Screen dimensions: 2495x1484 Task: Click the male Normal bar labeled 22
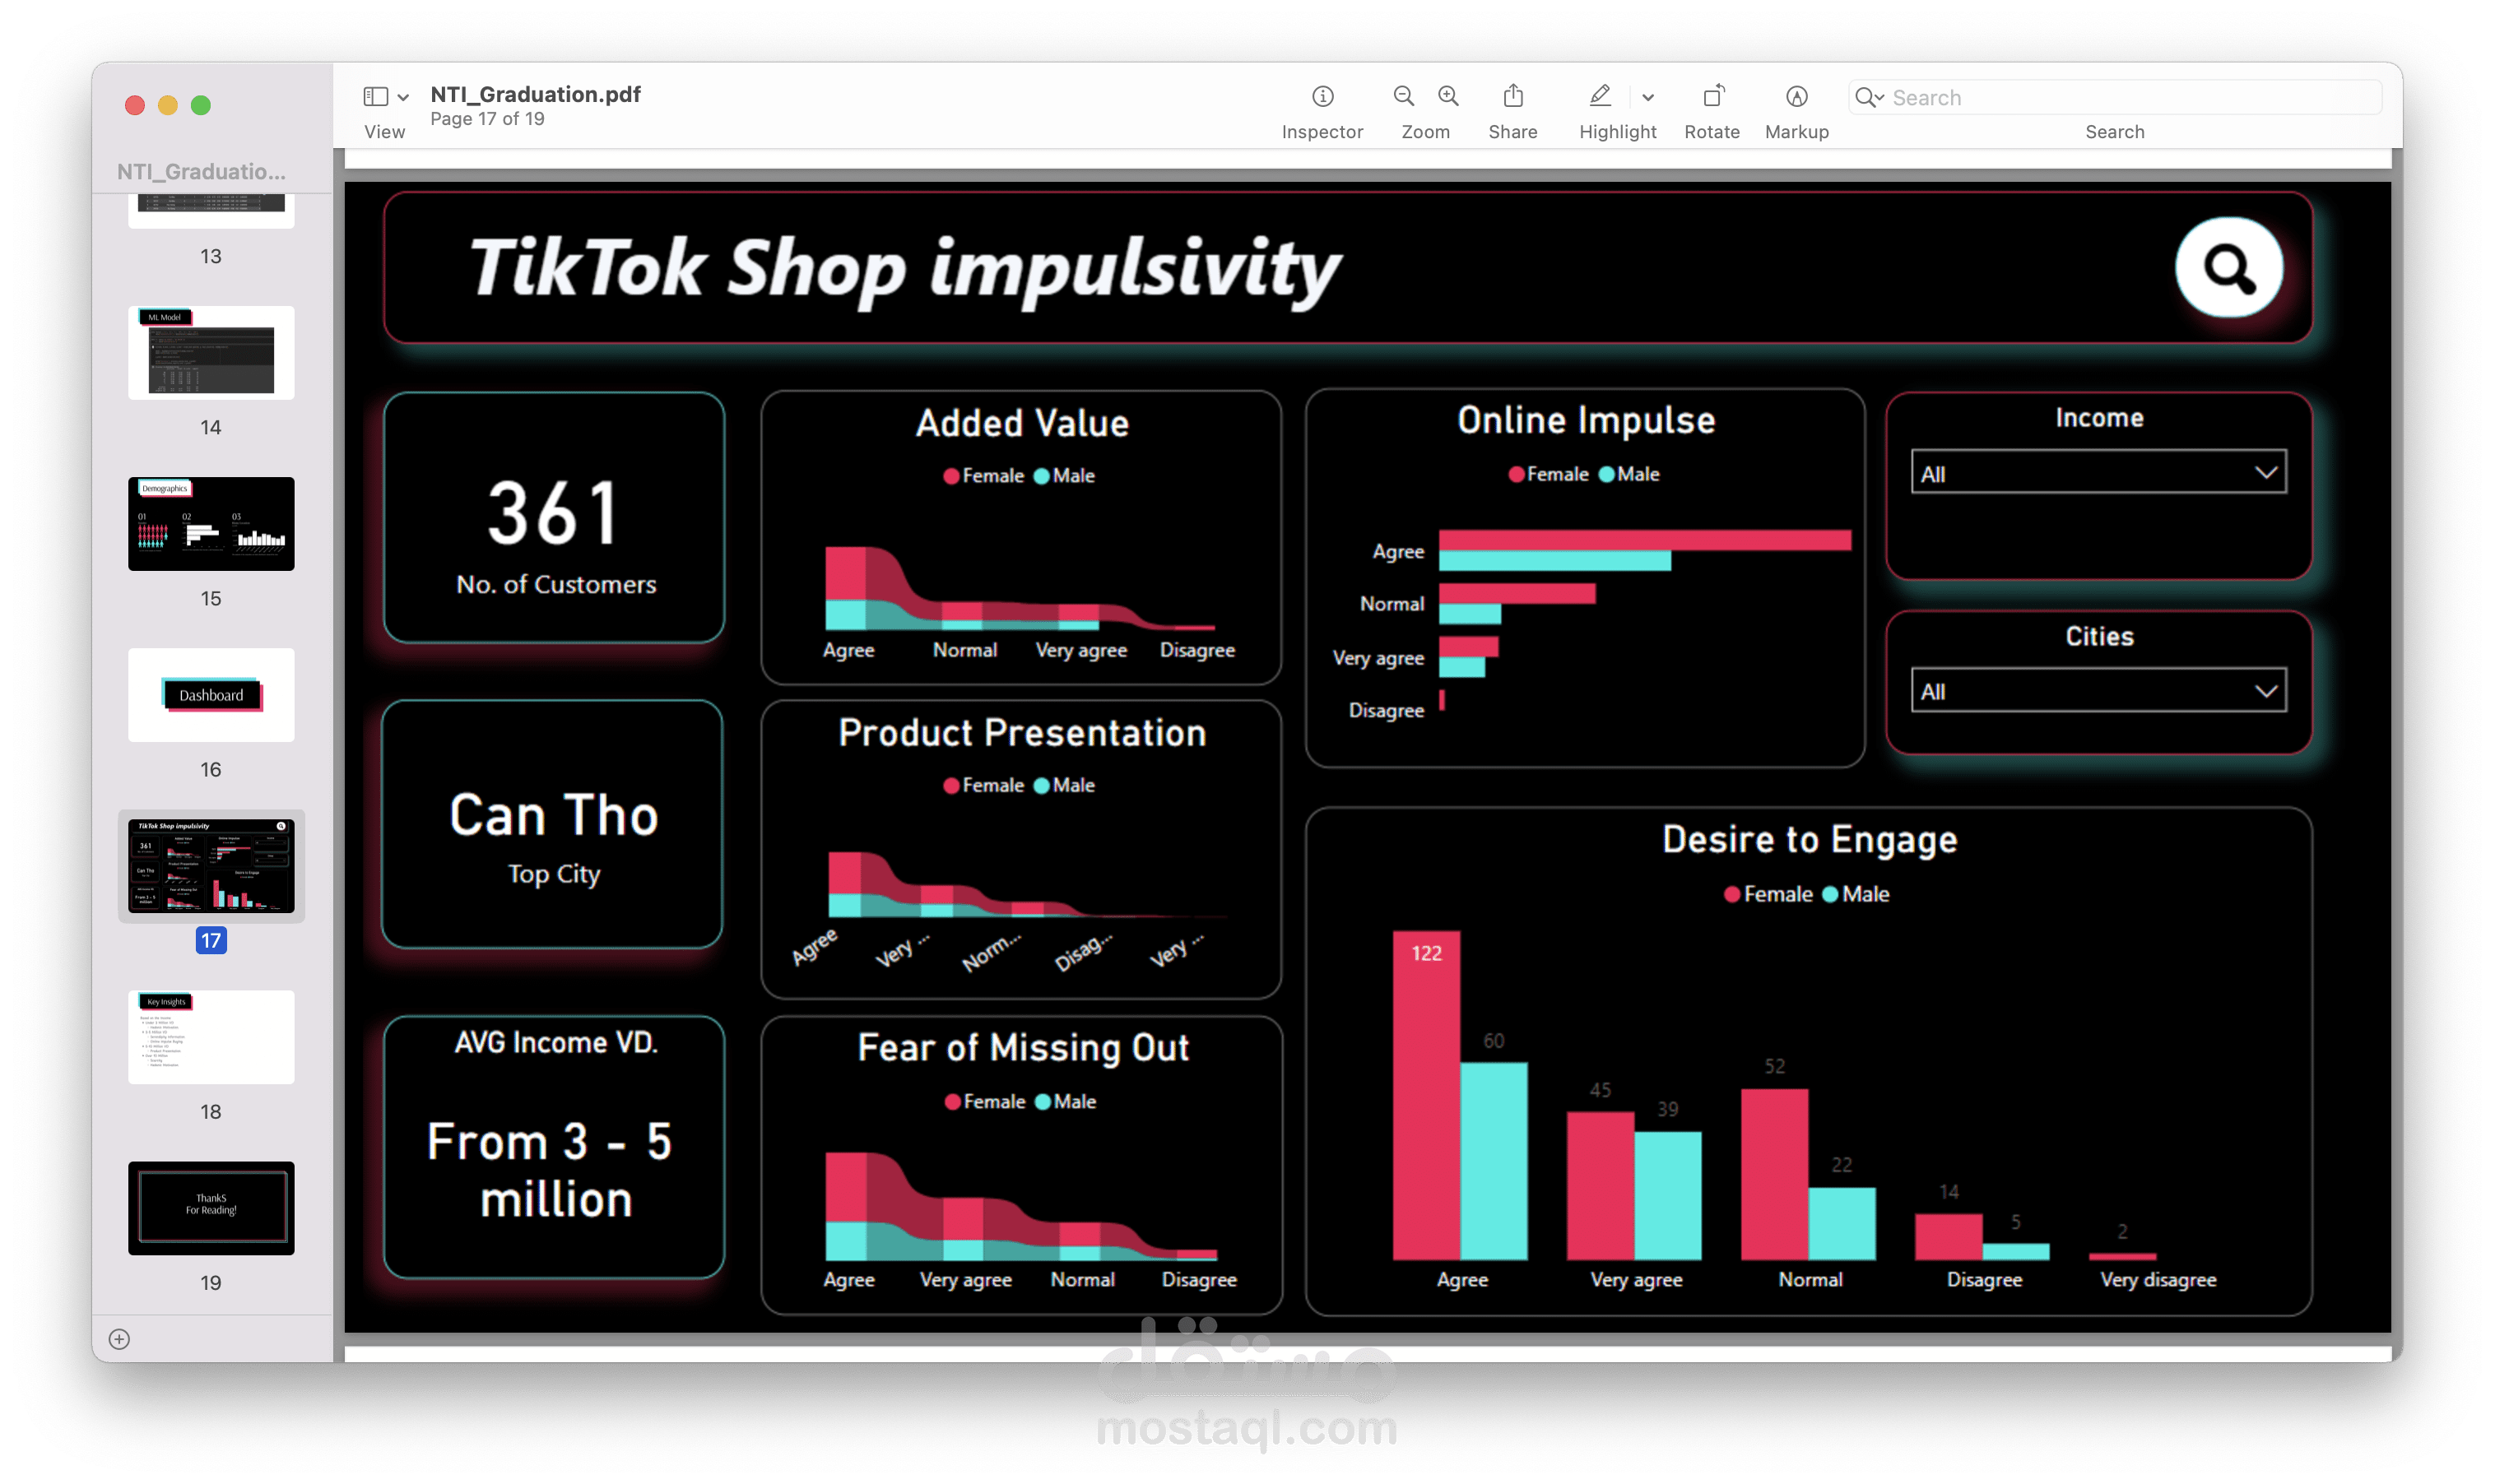1841,1223
